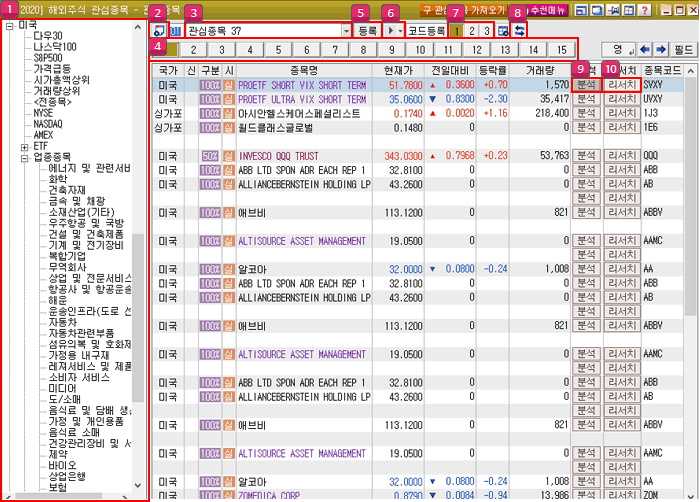Click the tree panel horizontal scrollbar thumb
This screenshot has height=502, width=700.
click(x=58, y=496)
